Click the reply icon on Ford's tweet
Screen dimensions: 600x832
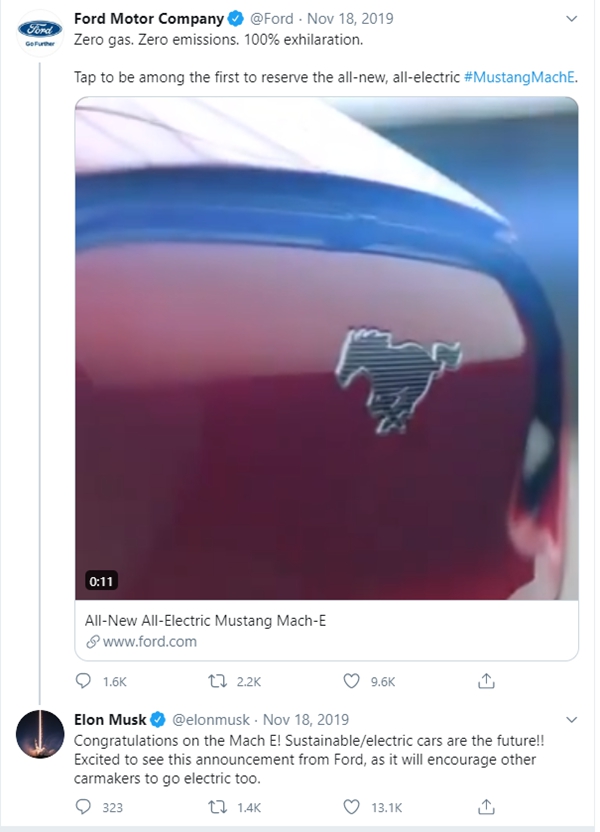click(x=84, y=681)
